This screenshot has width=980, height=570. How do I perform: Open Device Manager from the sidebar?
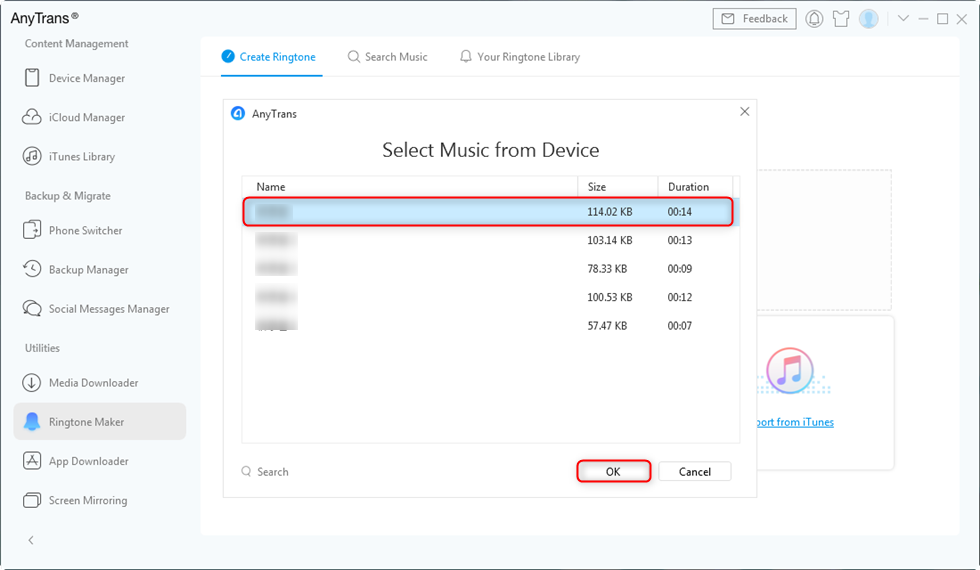[87, 78]
